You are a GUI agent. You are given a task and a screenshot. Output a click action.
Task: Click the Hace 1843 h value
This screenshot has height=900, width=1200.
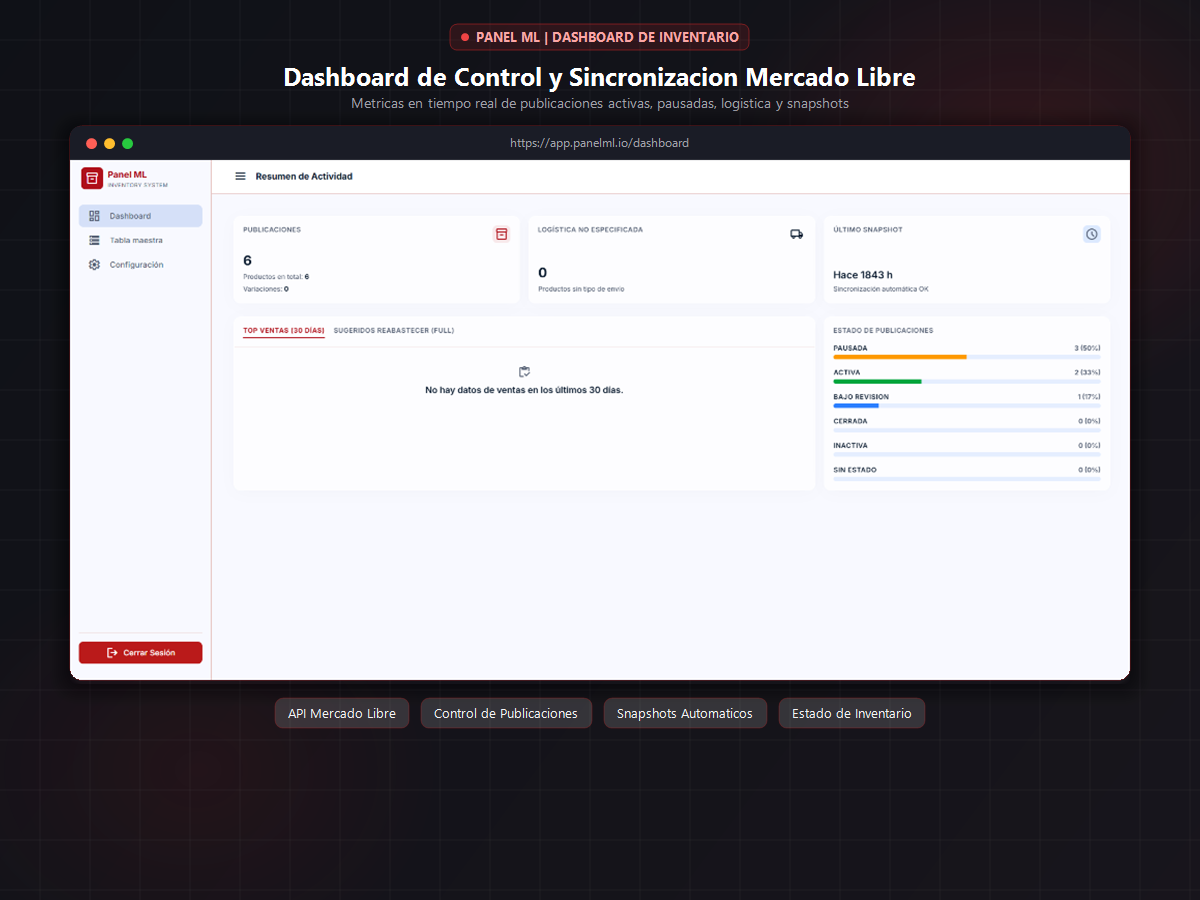pyautogui.click(x=863, y=275)
